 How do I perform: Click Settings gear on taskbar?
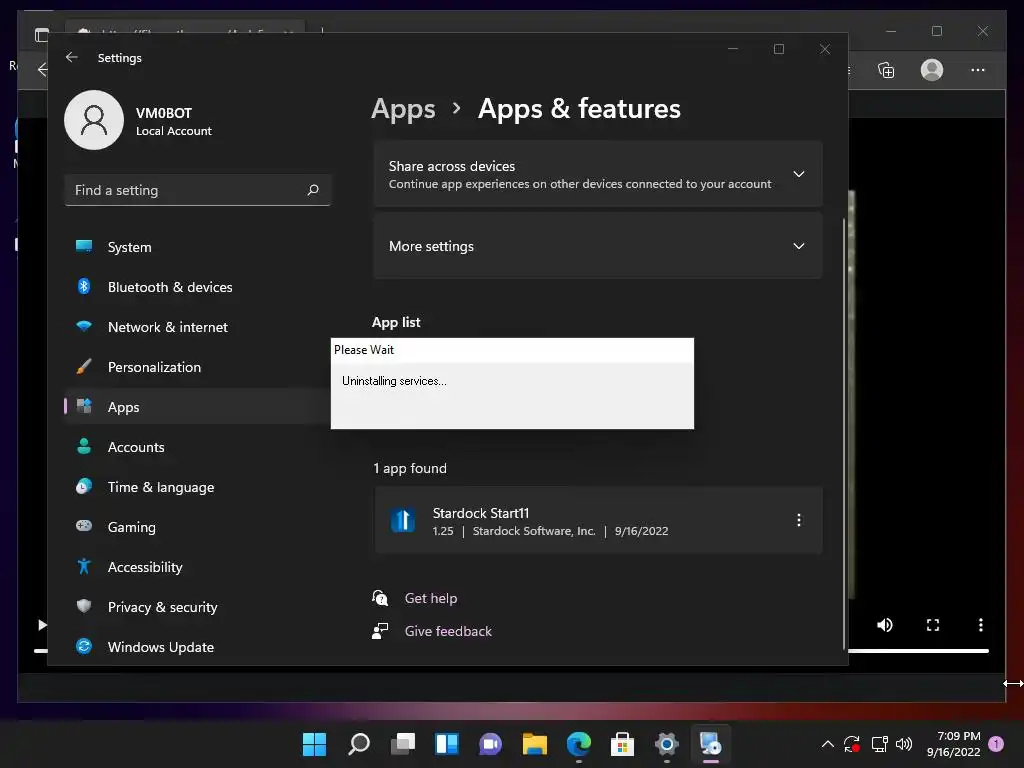tap(666, 744)
